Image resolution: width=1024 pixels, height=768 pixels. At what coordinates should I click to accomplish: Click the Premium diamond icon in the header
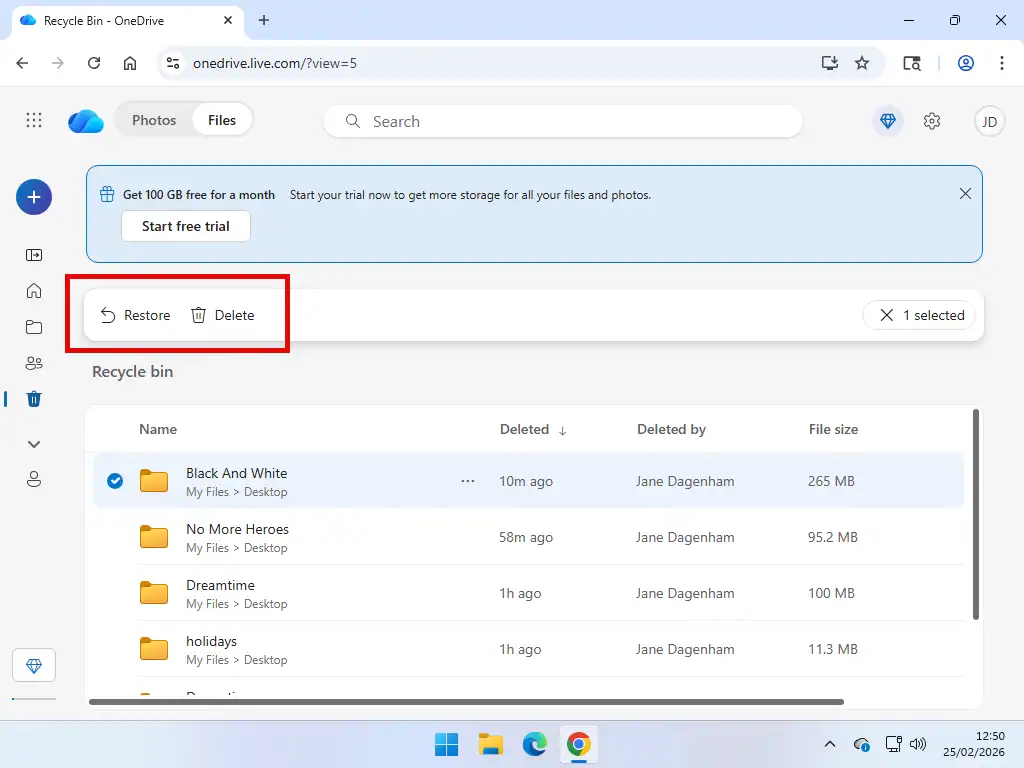[x=888, y=120]
